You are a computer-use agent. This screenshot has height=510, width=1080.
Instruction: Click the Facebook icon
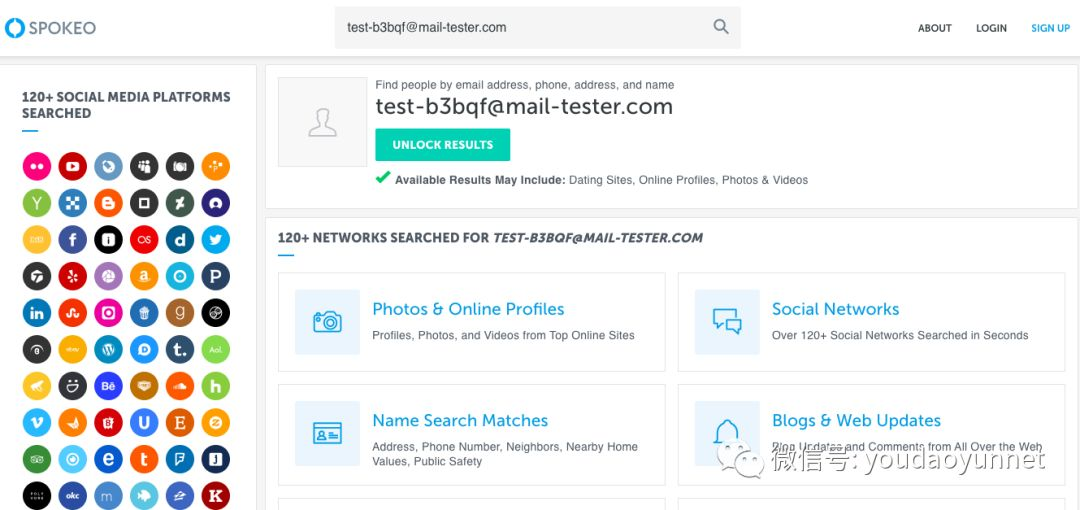[x=72, y=239]
